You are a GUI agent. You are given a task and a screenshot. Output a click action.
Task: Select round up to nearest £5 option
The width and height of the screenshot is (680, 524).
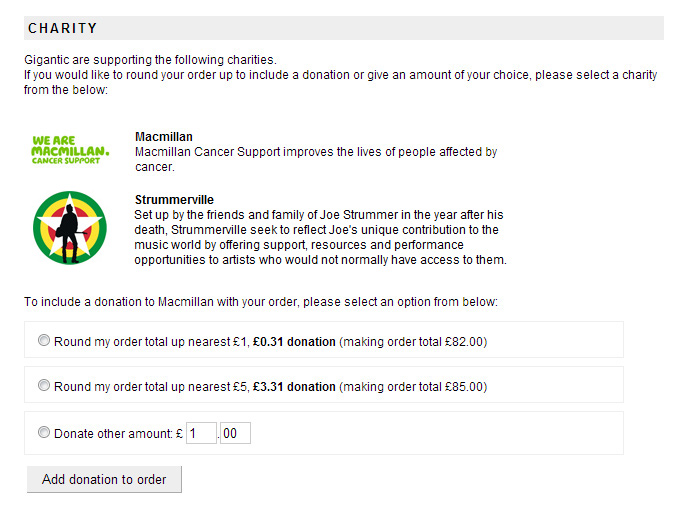[x=44, y=385]
